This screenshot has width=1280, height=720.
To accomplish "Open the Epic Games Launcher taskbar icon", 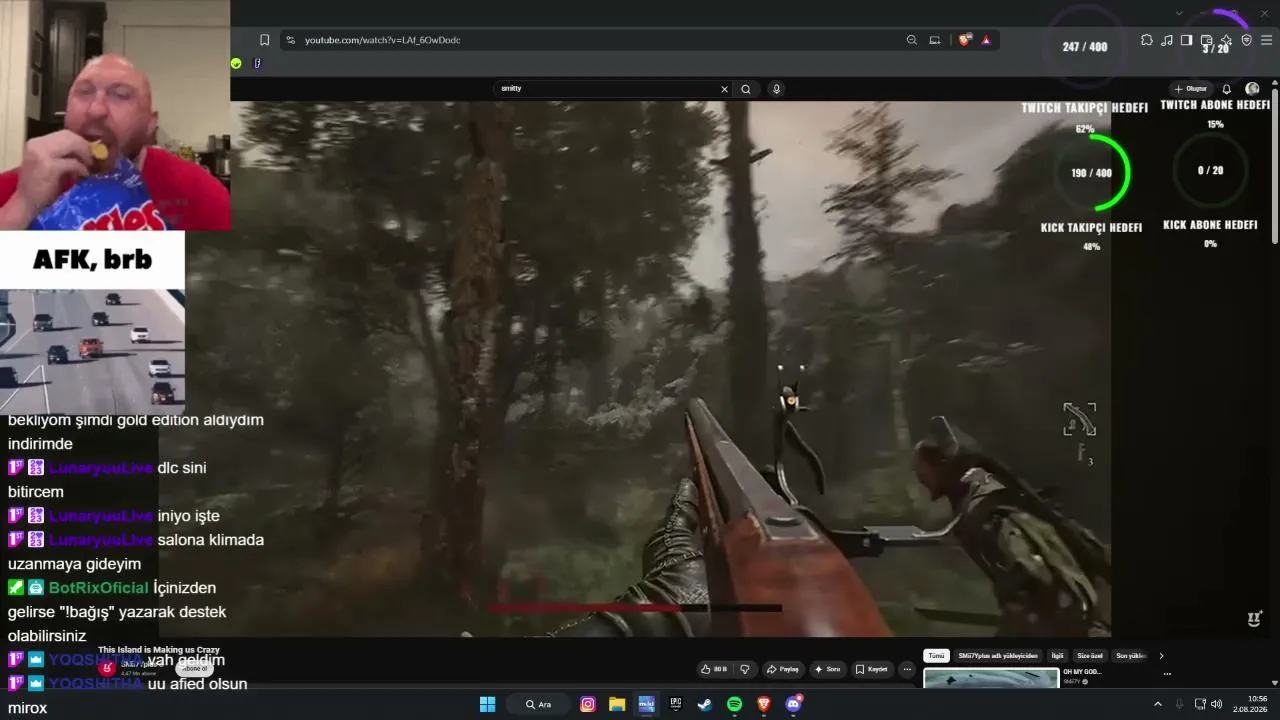I will 676,704.
